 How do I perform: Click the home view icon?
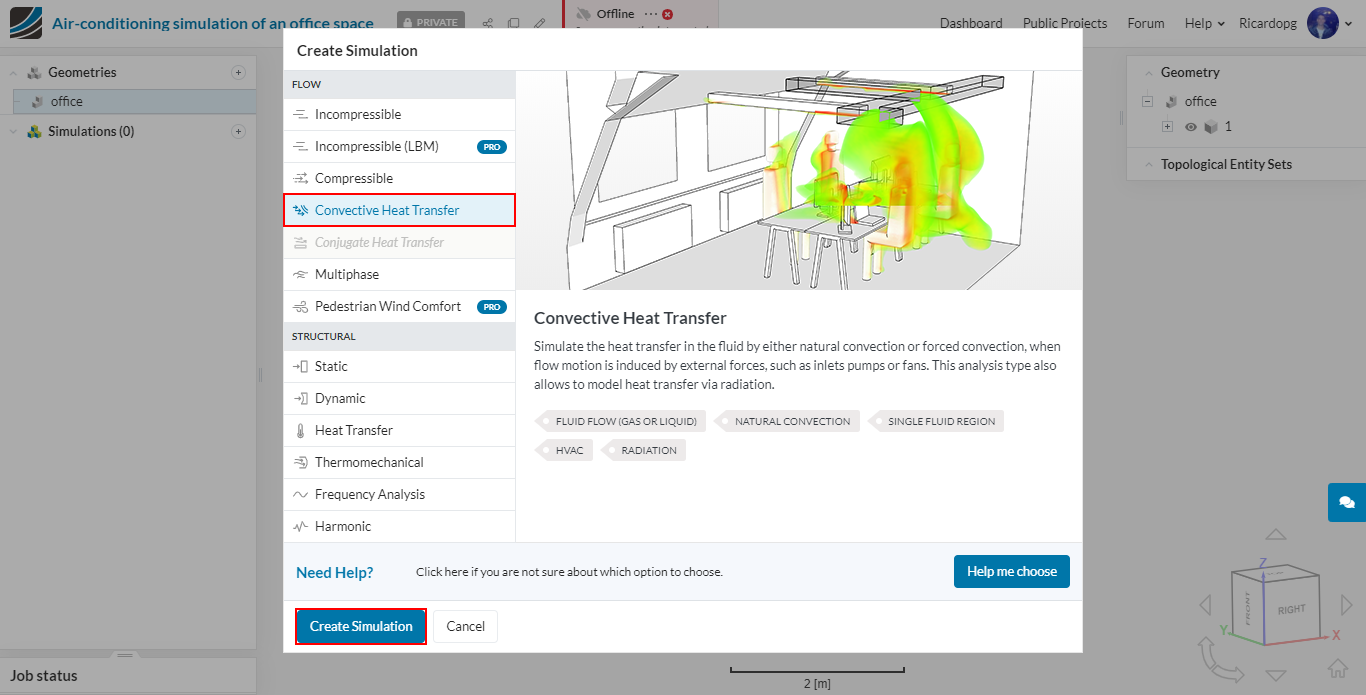coord(1338,669)
